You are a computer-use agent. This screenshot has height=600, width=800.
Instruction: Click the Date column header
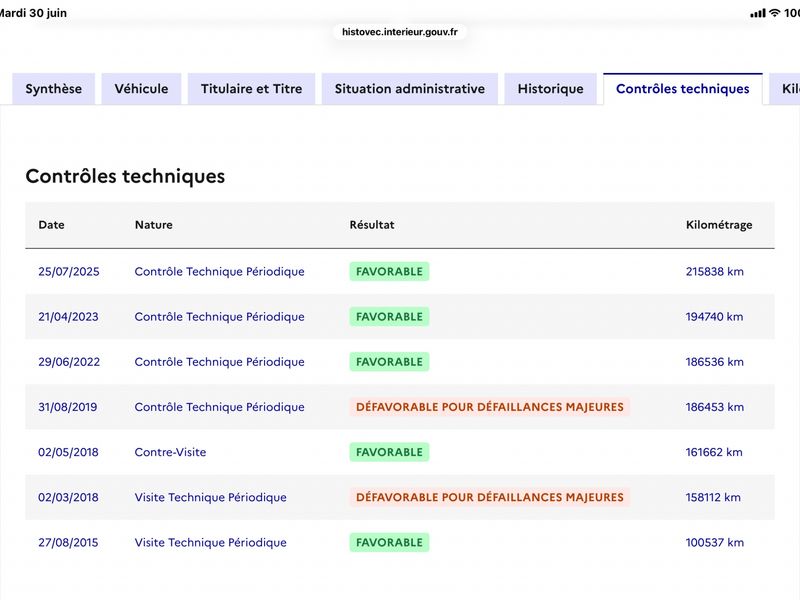click(52, 225)
